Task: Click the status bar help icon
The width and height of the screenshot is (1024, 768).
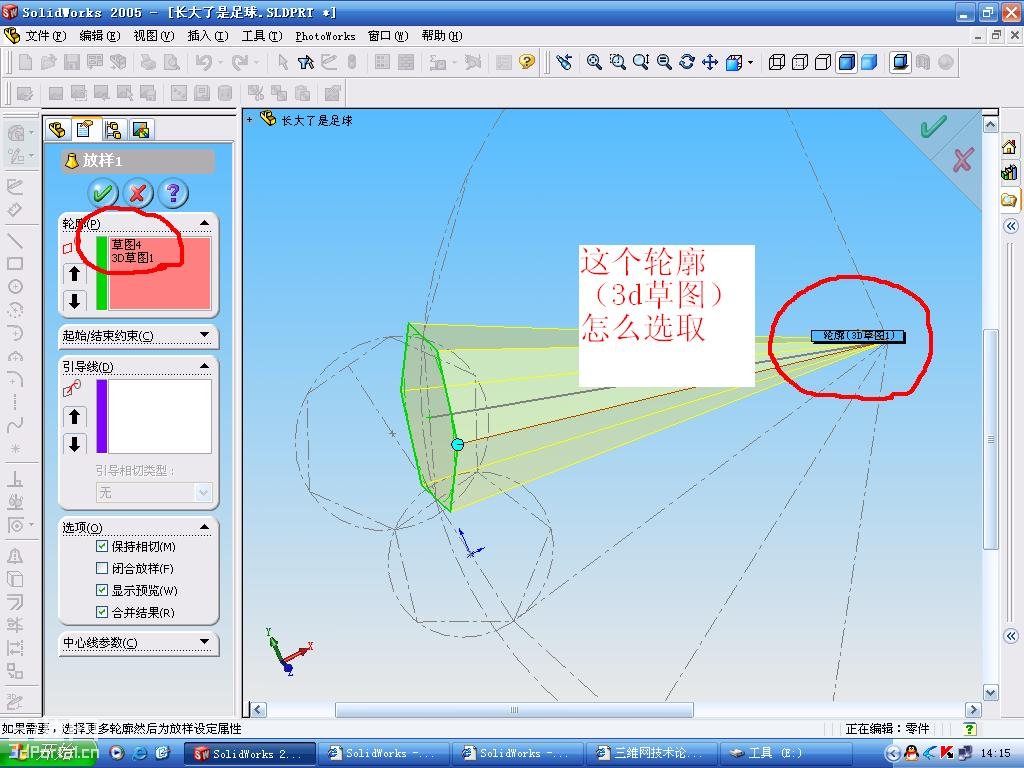Action: (x=970, y=729)
